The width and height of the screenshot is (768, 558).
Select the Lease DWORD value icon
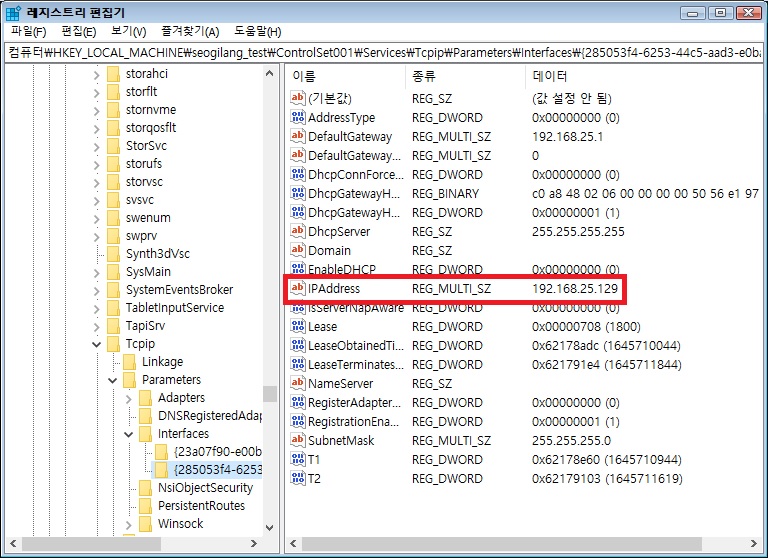point(297,326)
